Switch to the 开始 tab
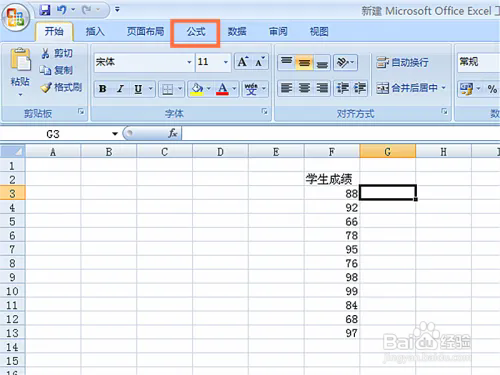Screen dimensions: 500x375 54,32
